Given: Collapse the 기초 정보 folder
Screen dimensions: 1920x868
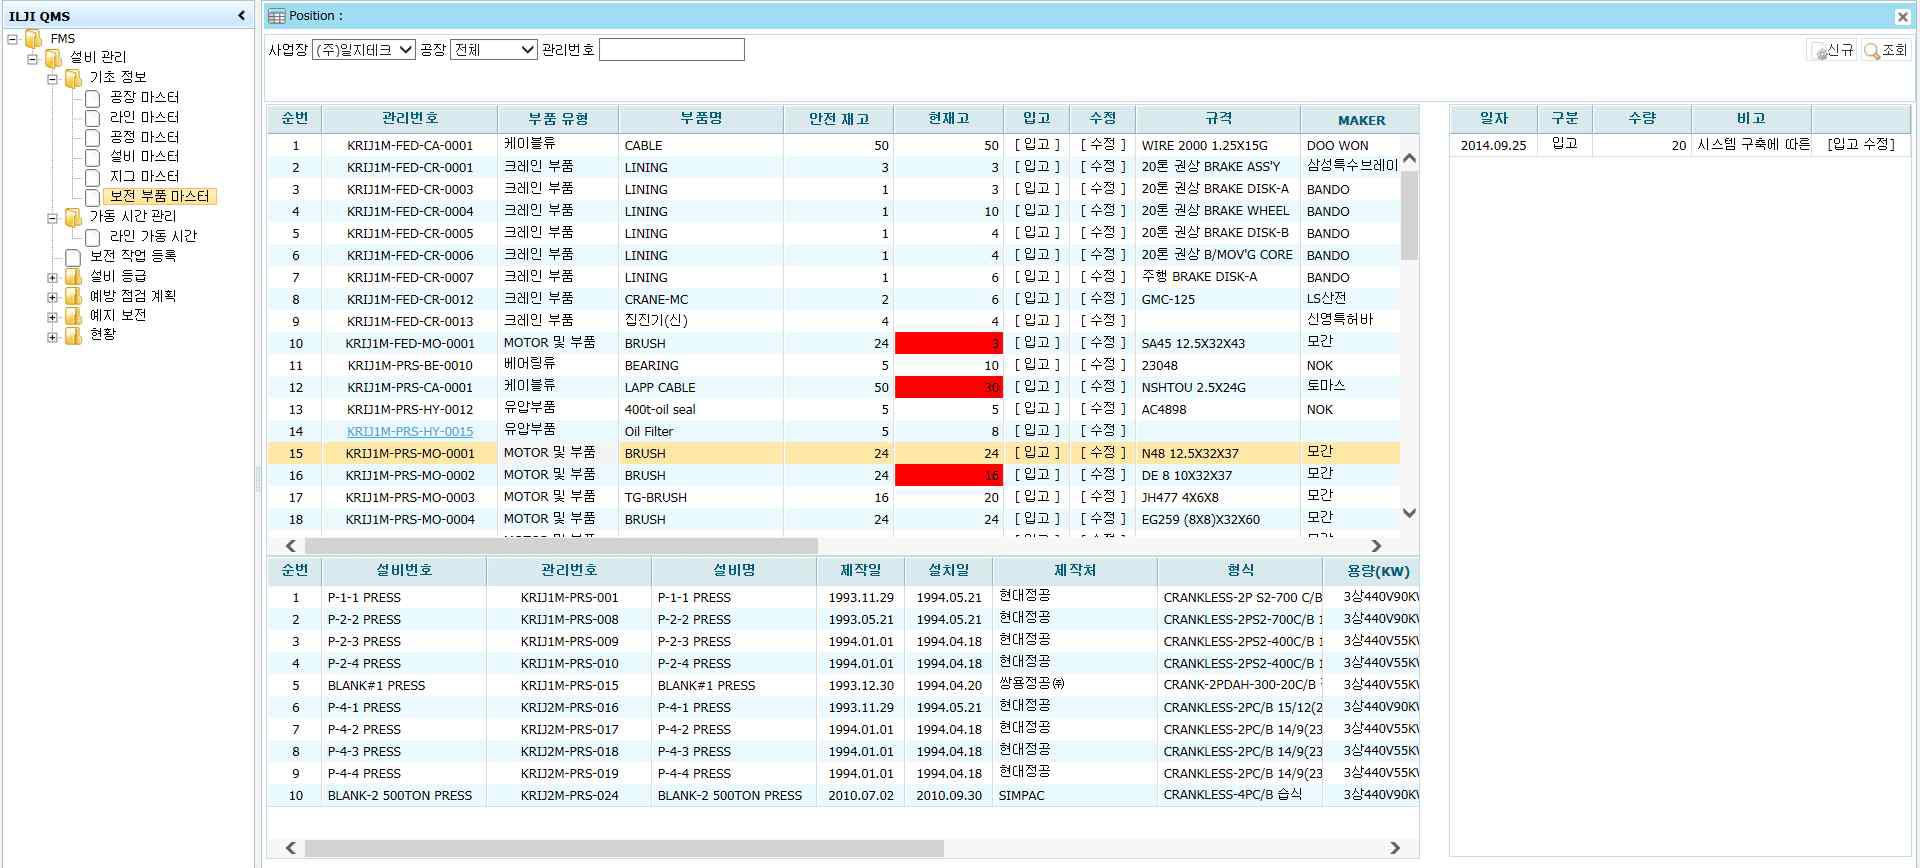Looking at the screenshot, I should pyautogui.click(x=52, y=78).
